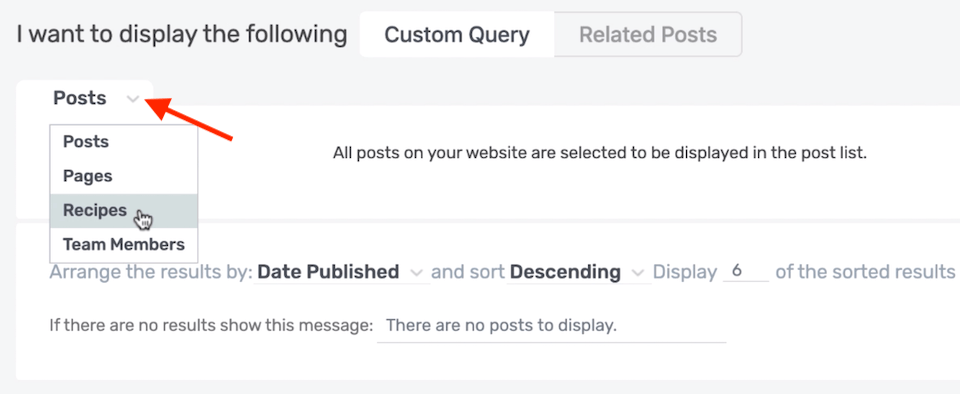The width and height of the screenshot is (960, 394).
Task: Click the chevron beside Date Published
Action: pos(416,272)
